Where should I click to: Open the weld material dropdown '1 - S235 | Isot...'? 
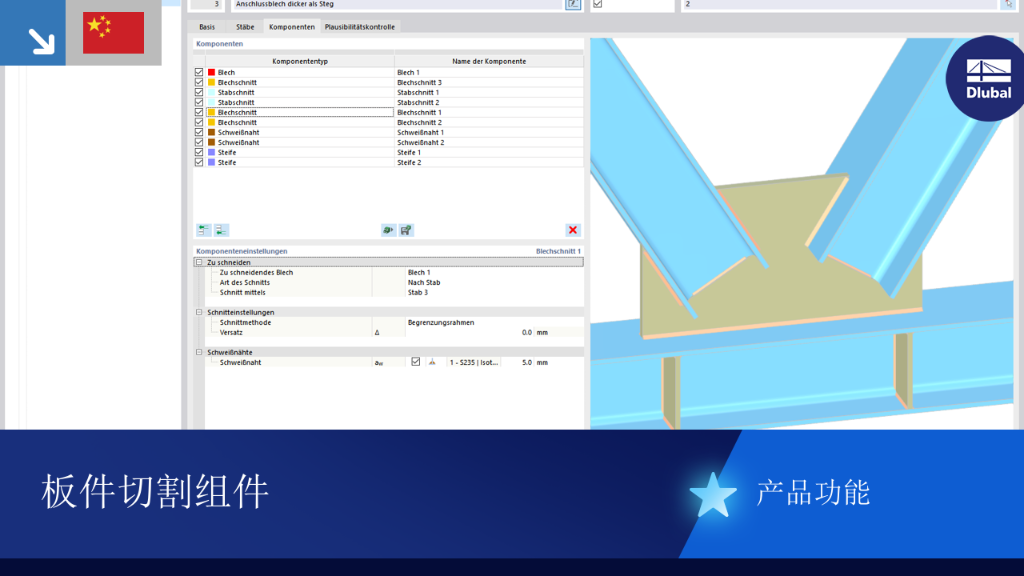point(473,362)
